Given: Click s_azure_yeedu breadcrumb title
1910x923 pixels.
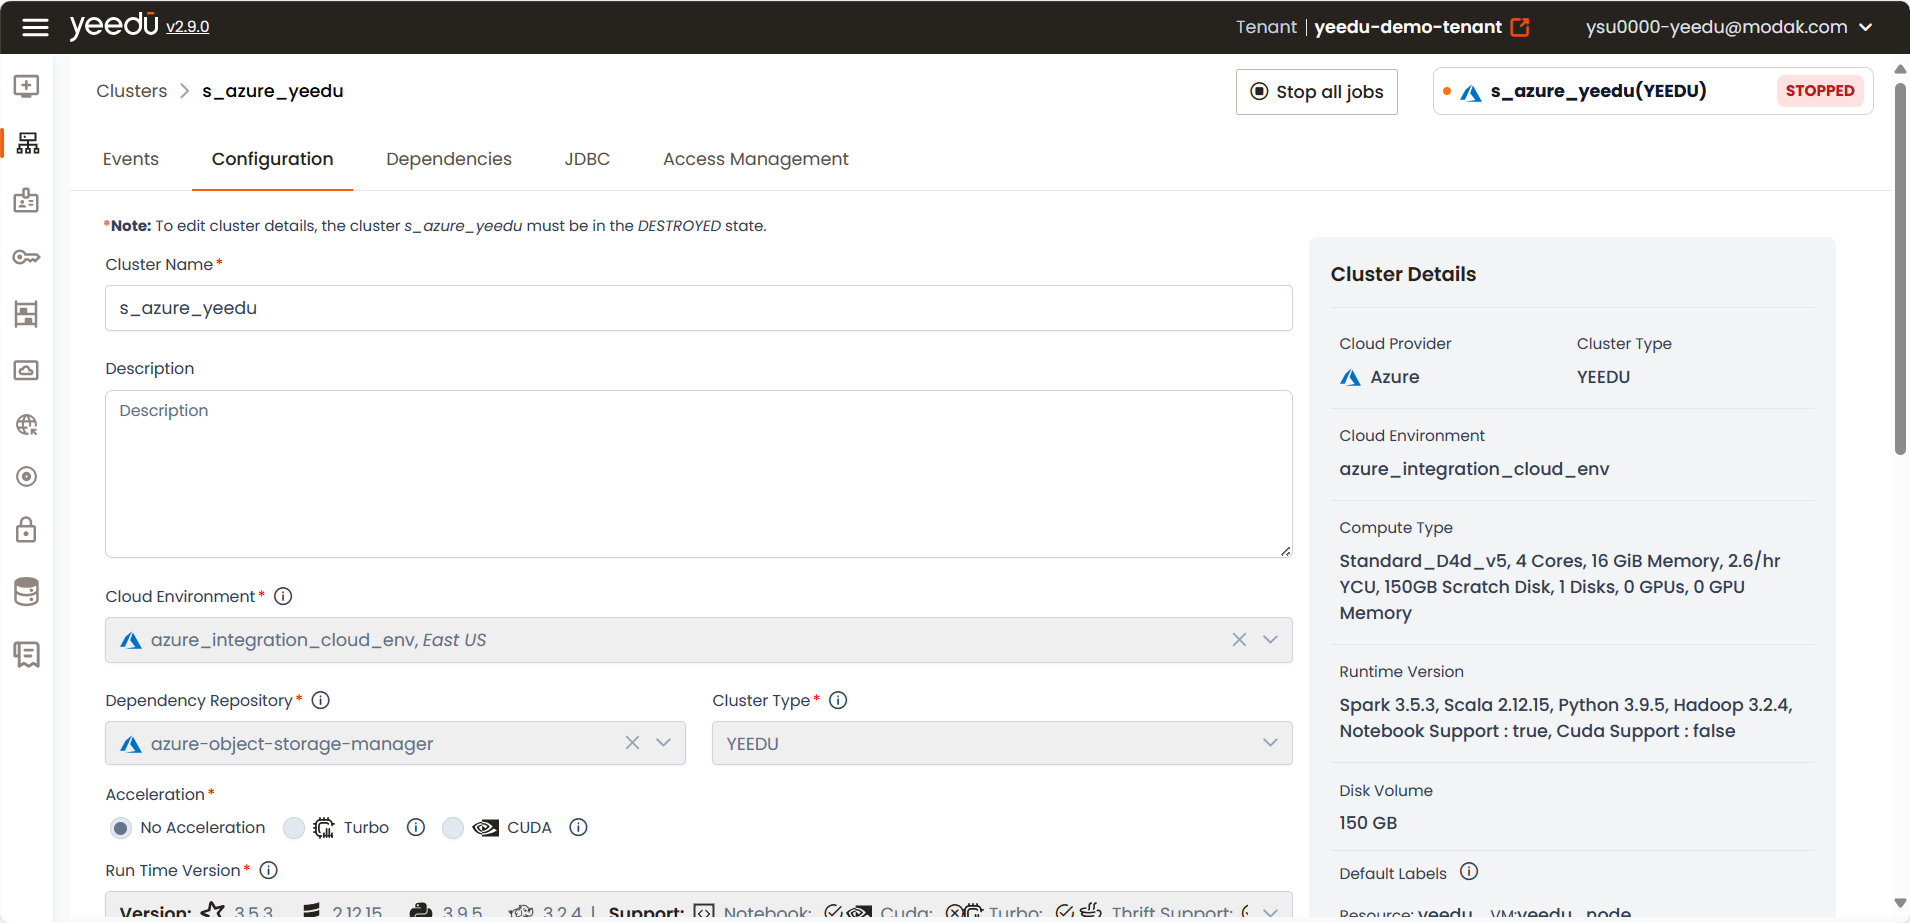Looking at the screenshot, I should coord(273,91).
